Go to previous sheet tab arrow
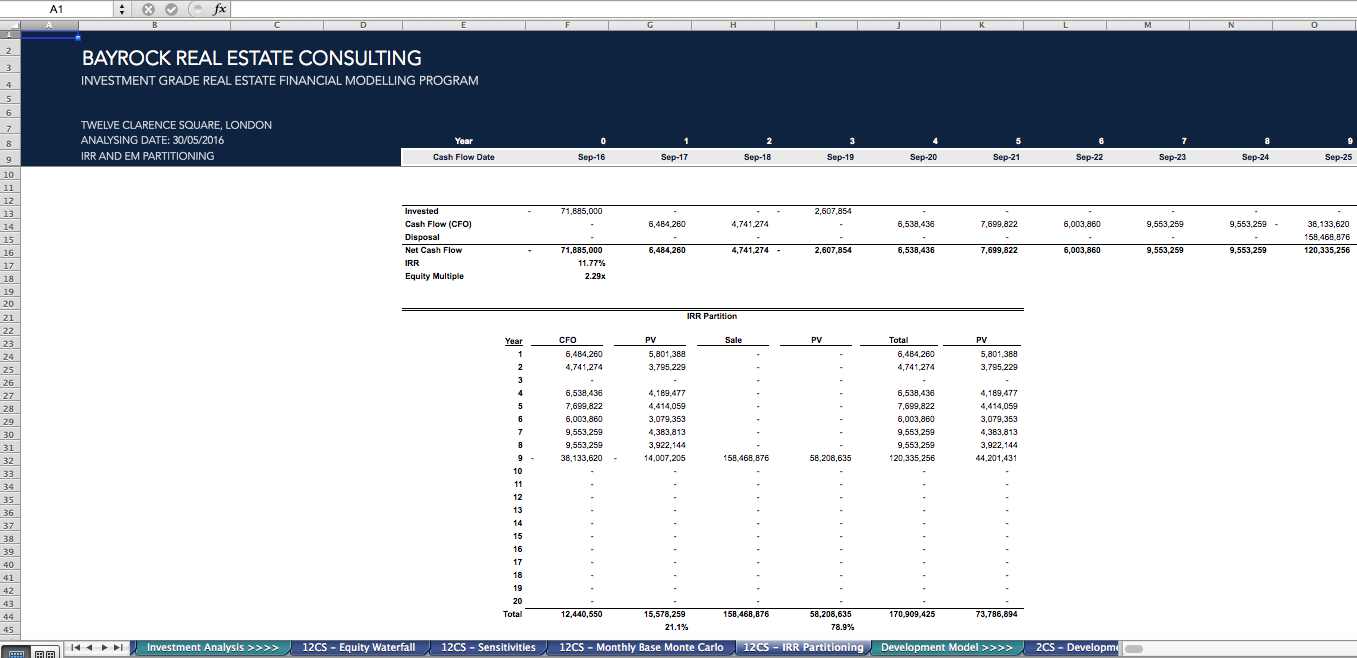The width and height of the screenshot is (1357, 658). [x=90, y=648]
